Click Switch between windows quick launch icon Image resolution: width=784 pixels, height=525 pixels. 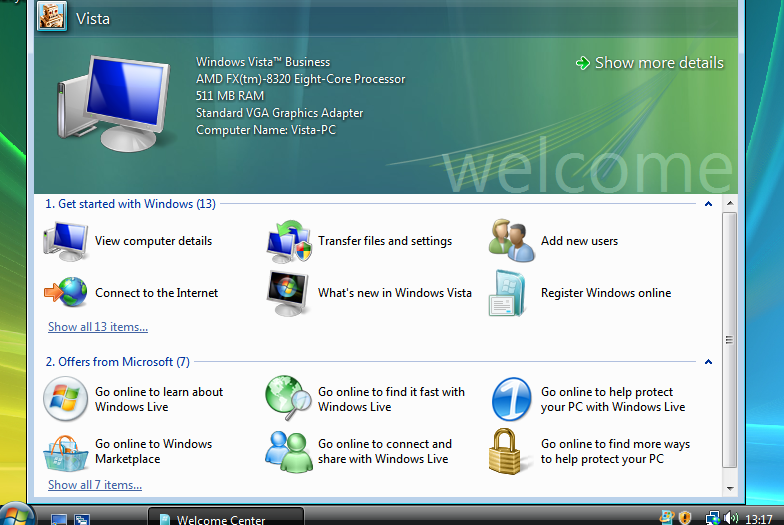click(x=82, y=520)
